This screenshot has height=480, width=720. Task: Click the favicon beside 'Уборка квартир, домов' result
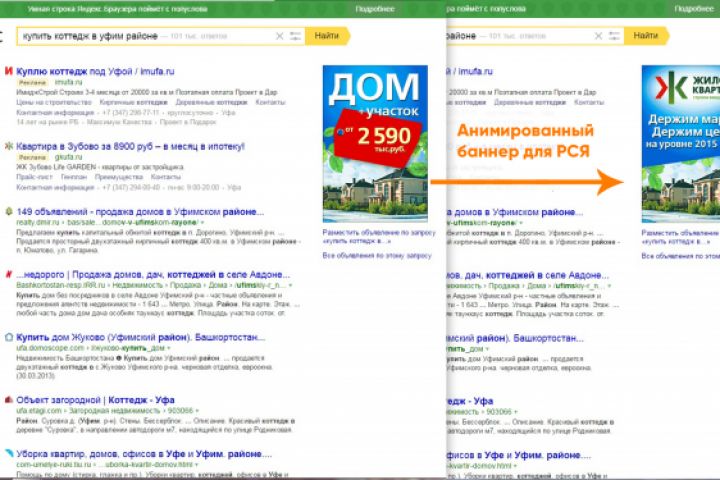tap(8, 453)
